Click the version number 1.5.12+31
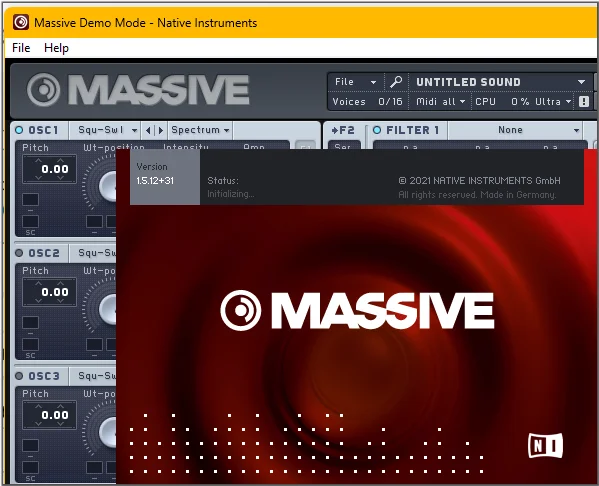Screen dimensions: 599x486 pos(155,180)
